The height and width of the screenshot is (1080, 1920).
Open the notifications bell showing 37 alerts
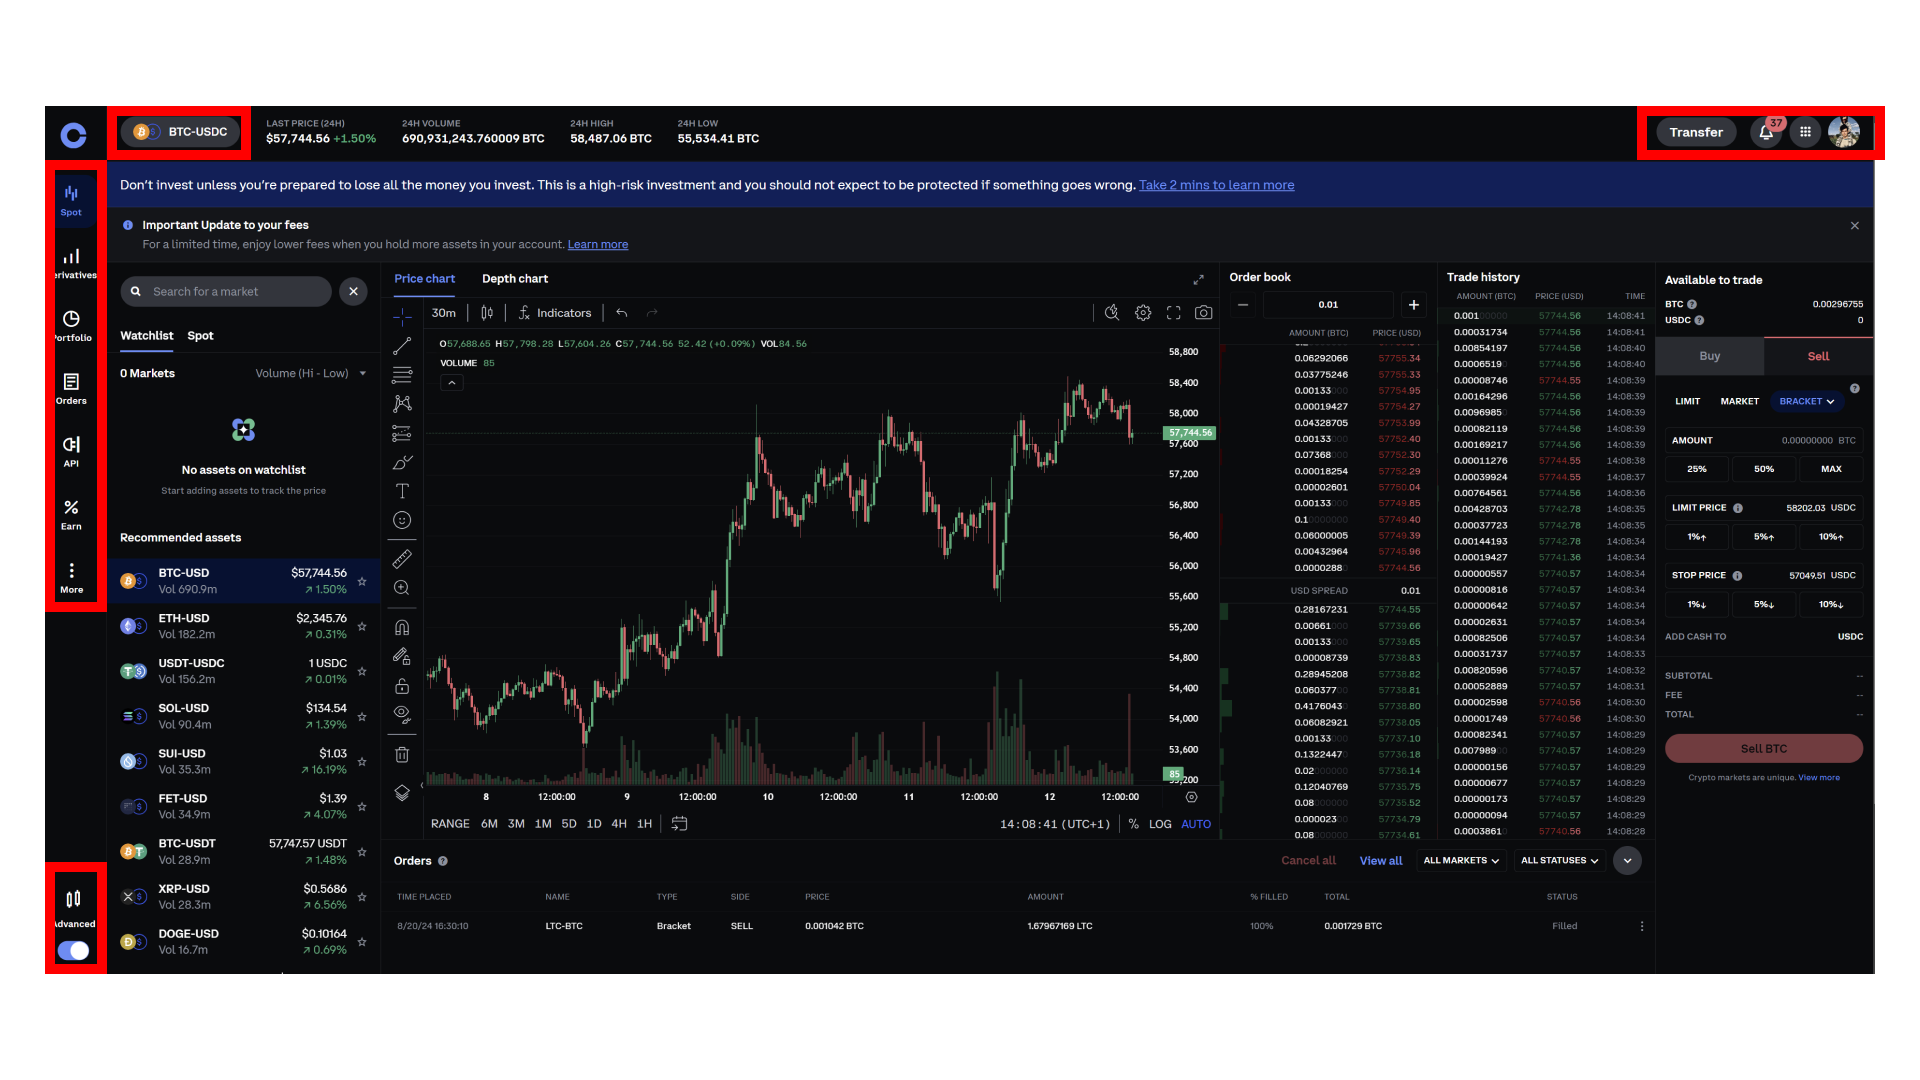(1765, 131)
